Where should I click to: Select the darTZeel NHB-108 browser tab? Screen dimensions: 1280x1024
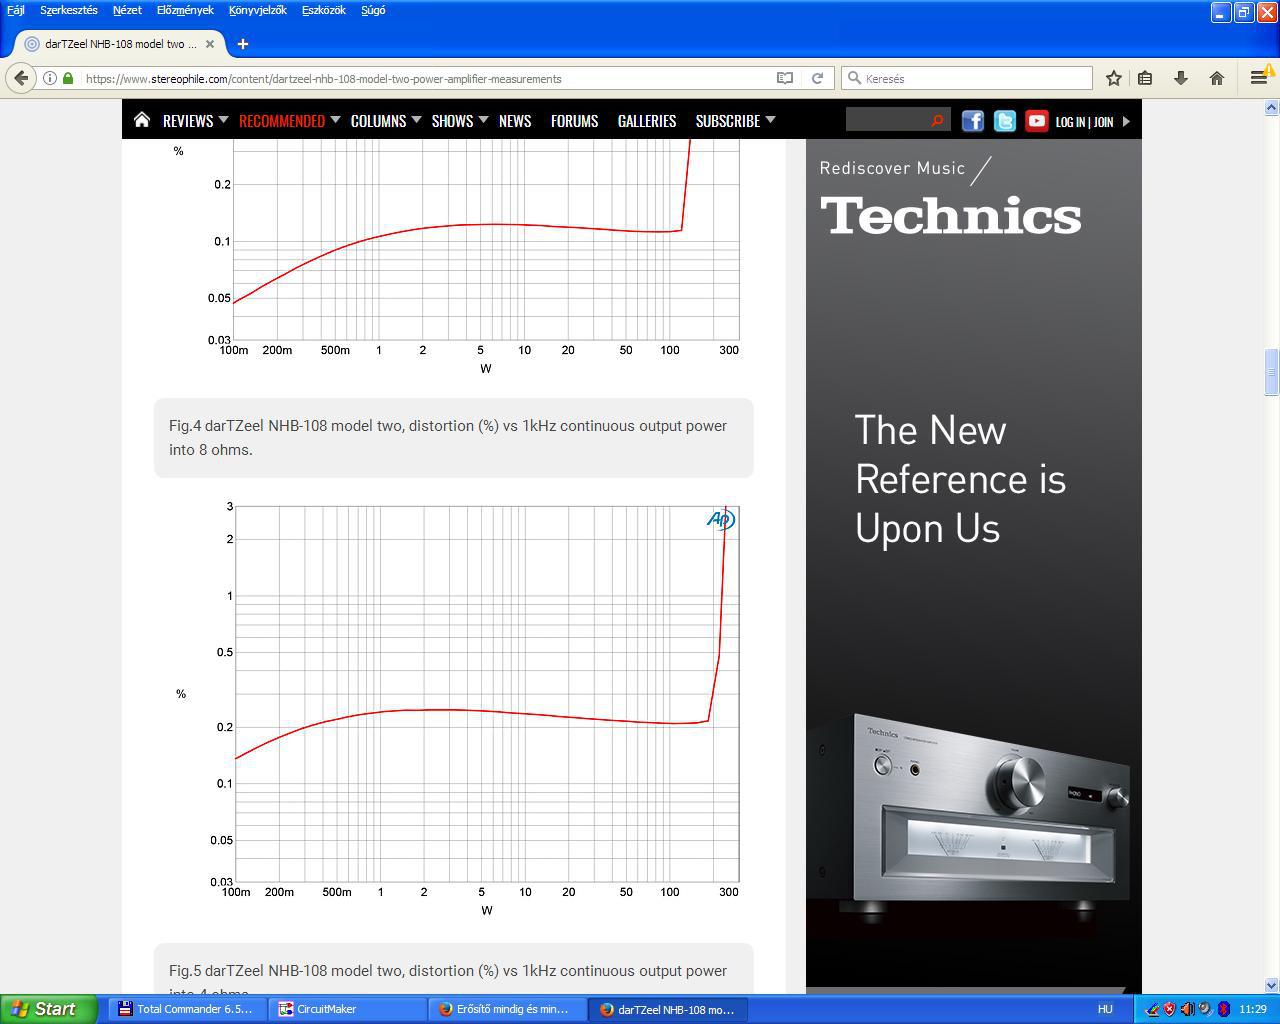(120, 44)
